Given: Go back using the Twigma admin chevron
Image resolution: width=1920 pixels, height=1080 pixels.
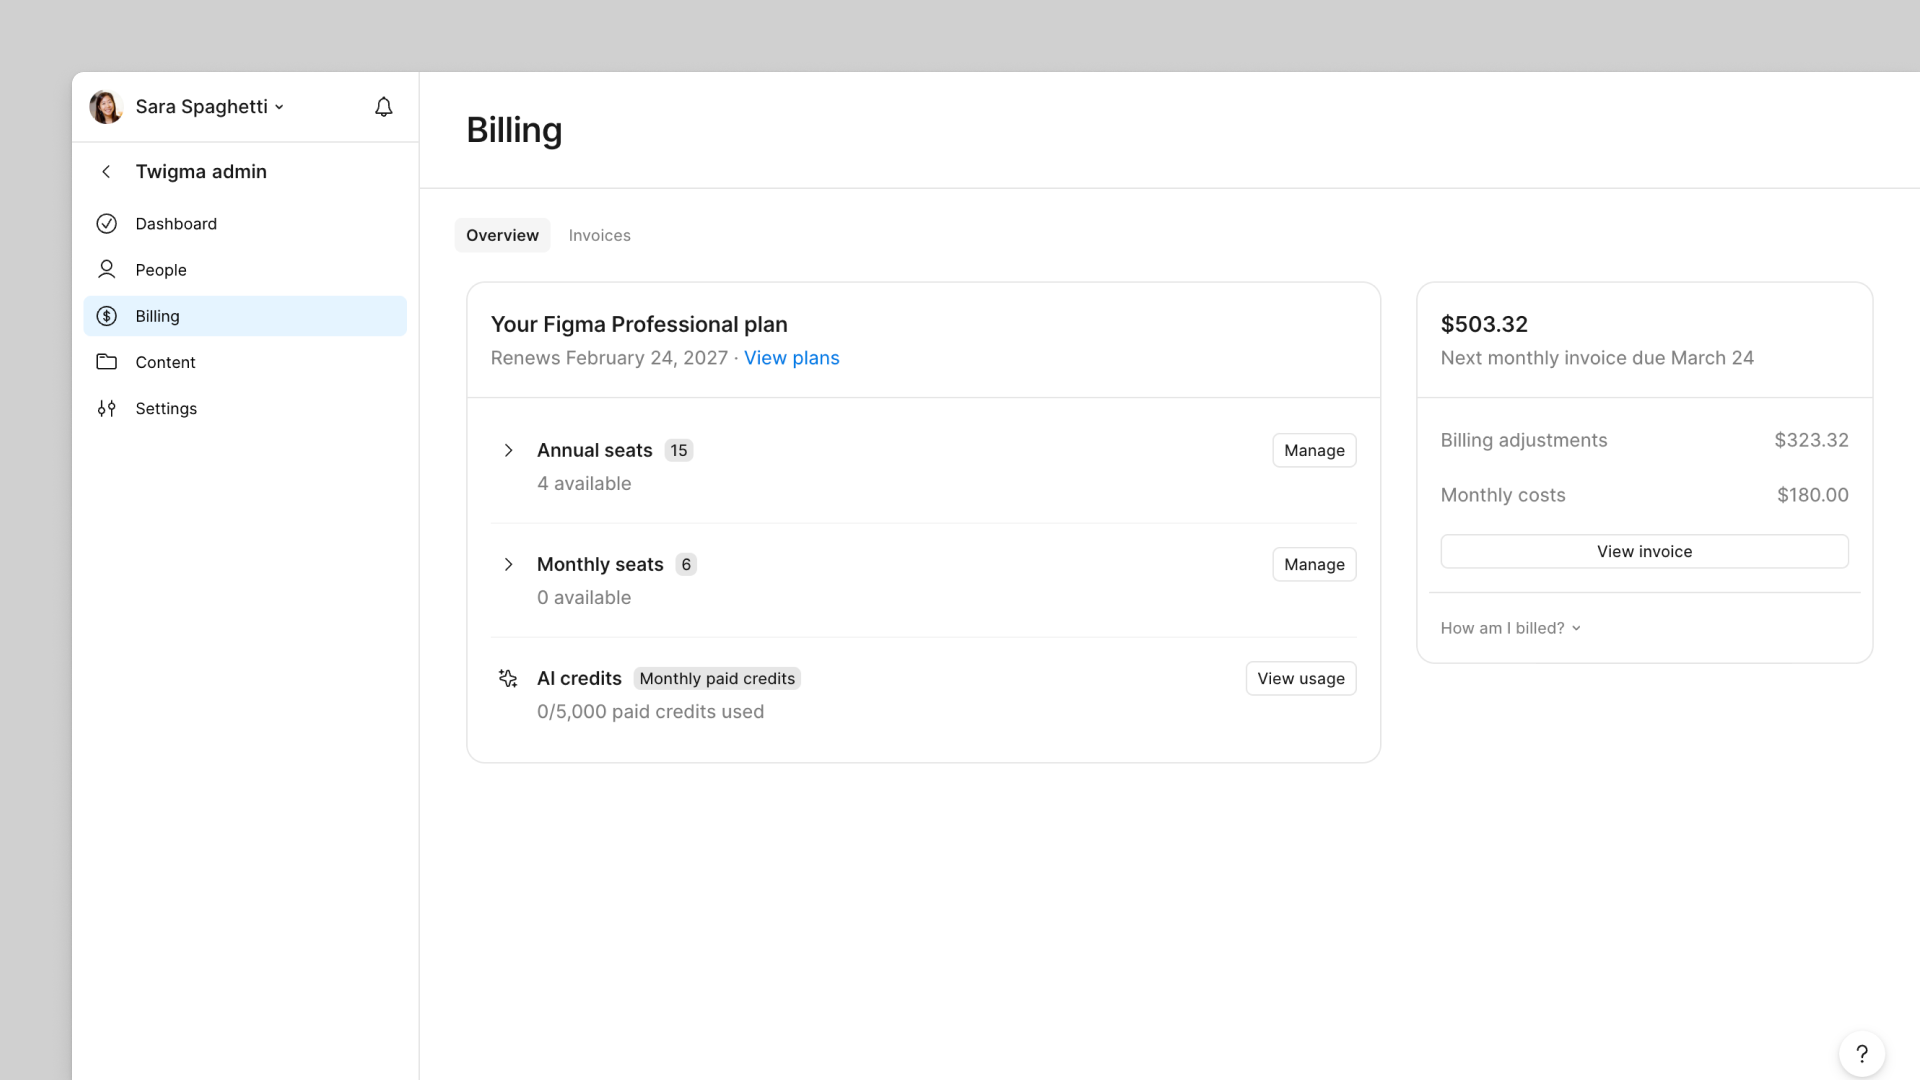Looking at the screenshot, I should tap(106, 171).
